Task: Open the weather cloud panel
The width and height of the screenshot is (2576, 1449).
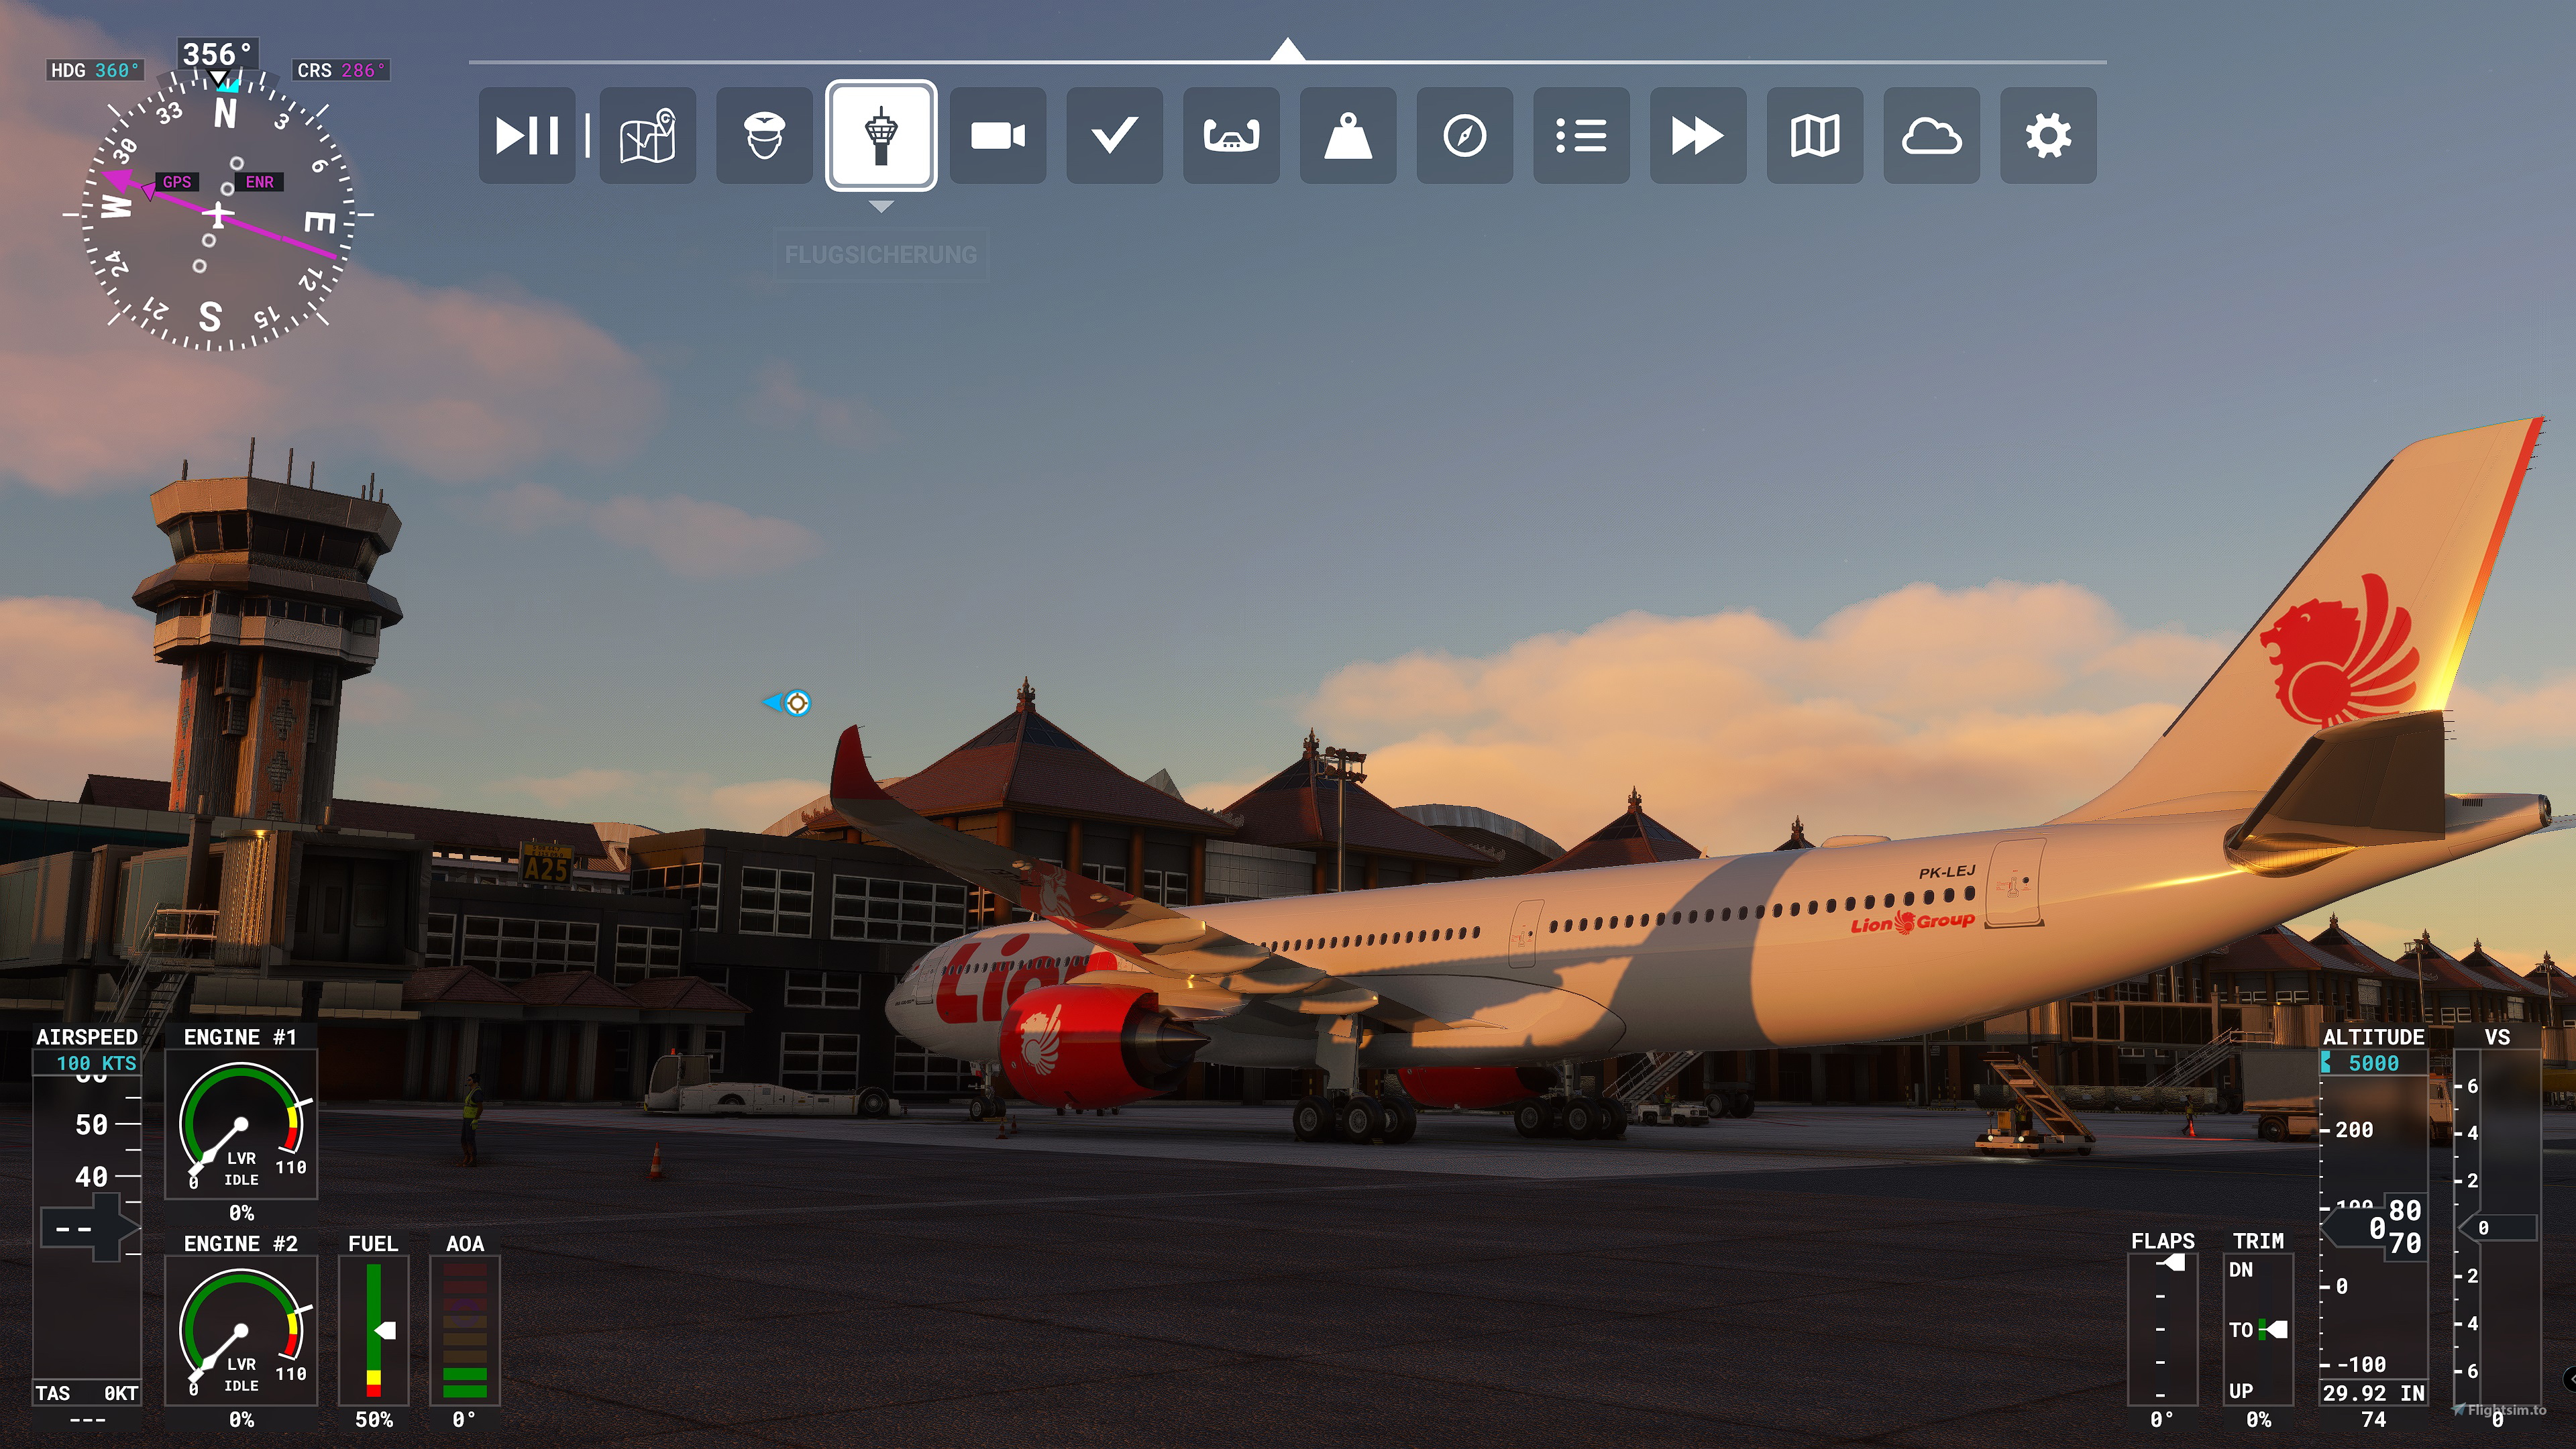Action: click(1932, 135)
